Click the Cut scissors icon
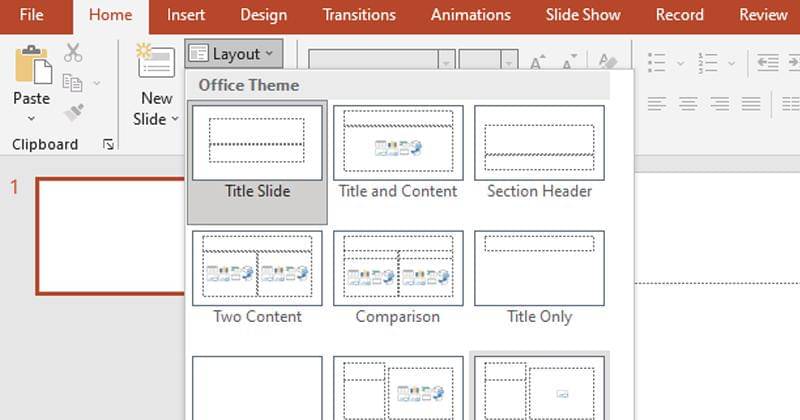 (73, 53)
